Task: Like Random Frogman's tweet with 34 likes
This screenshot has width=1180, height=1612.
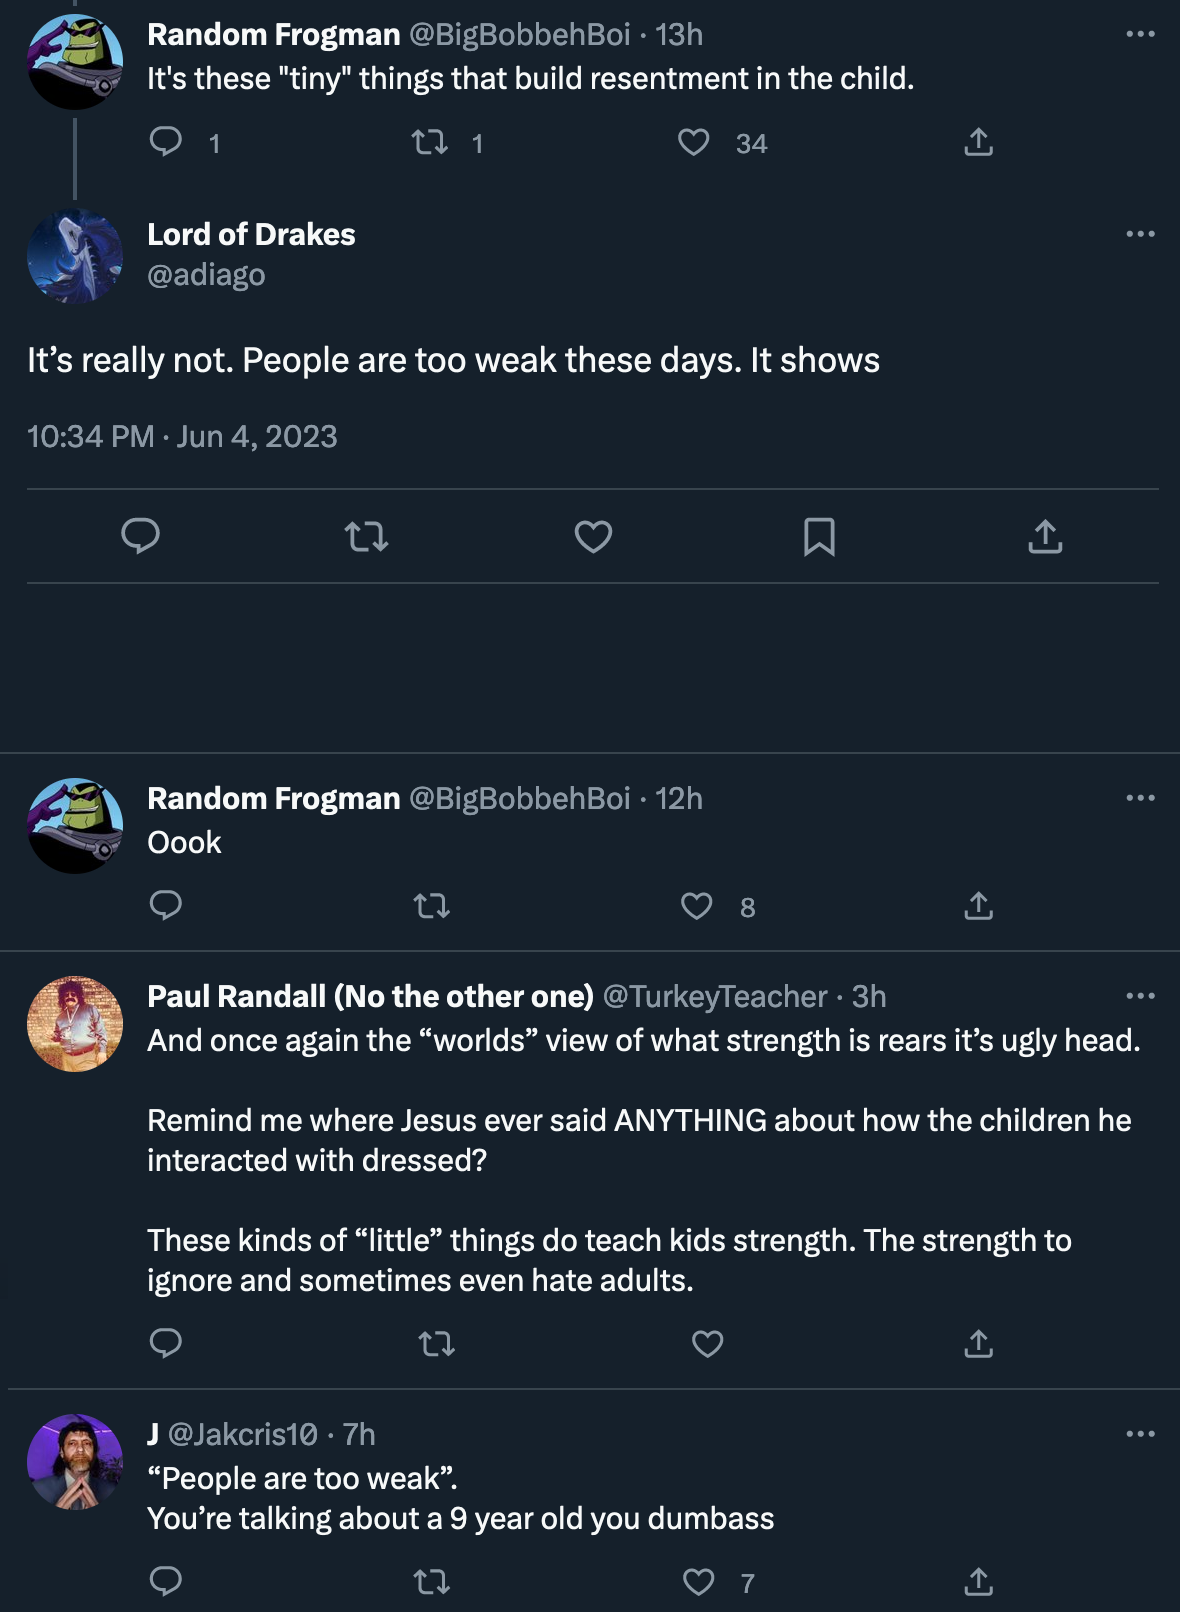Action: pos(694,142)
